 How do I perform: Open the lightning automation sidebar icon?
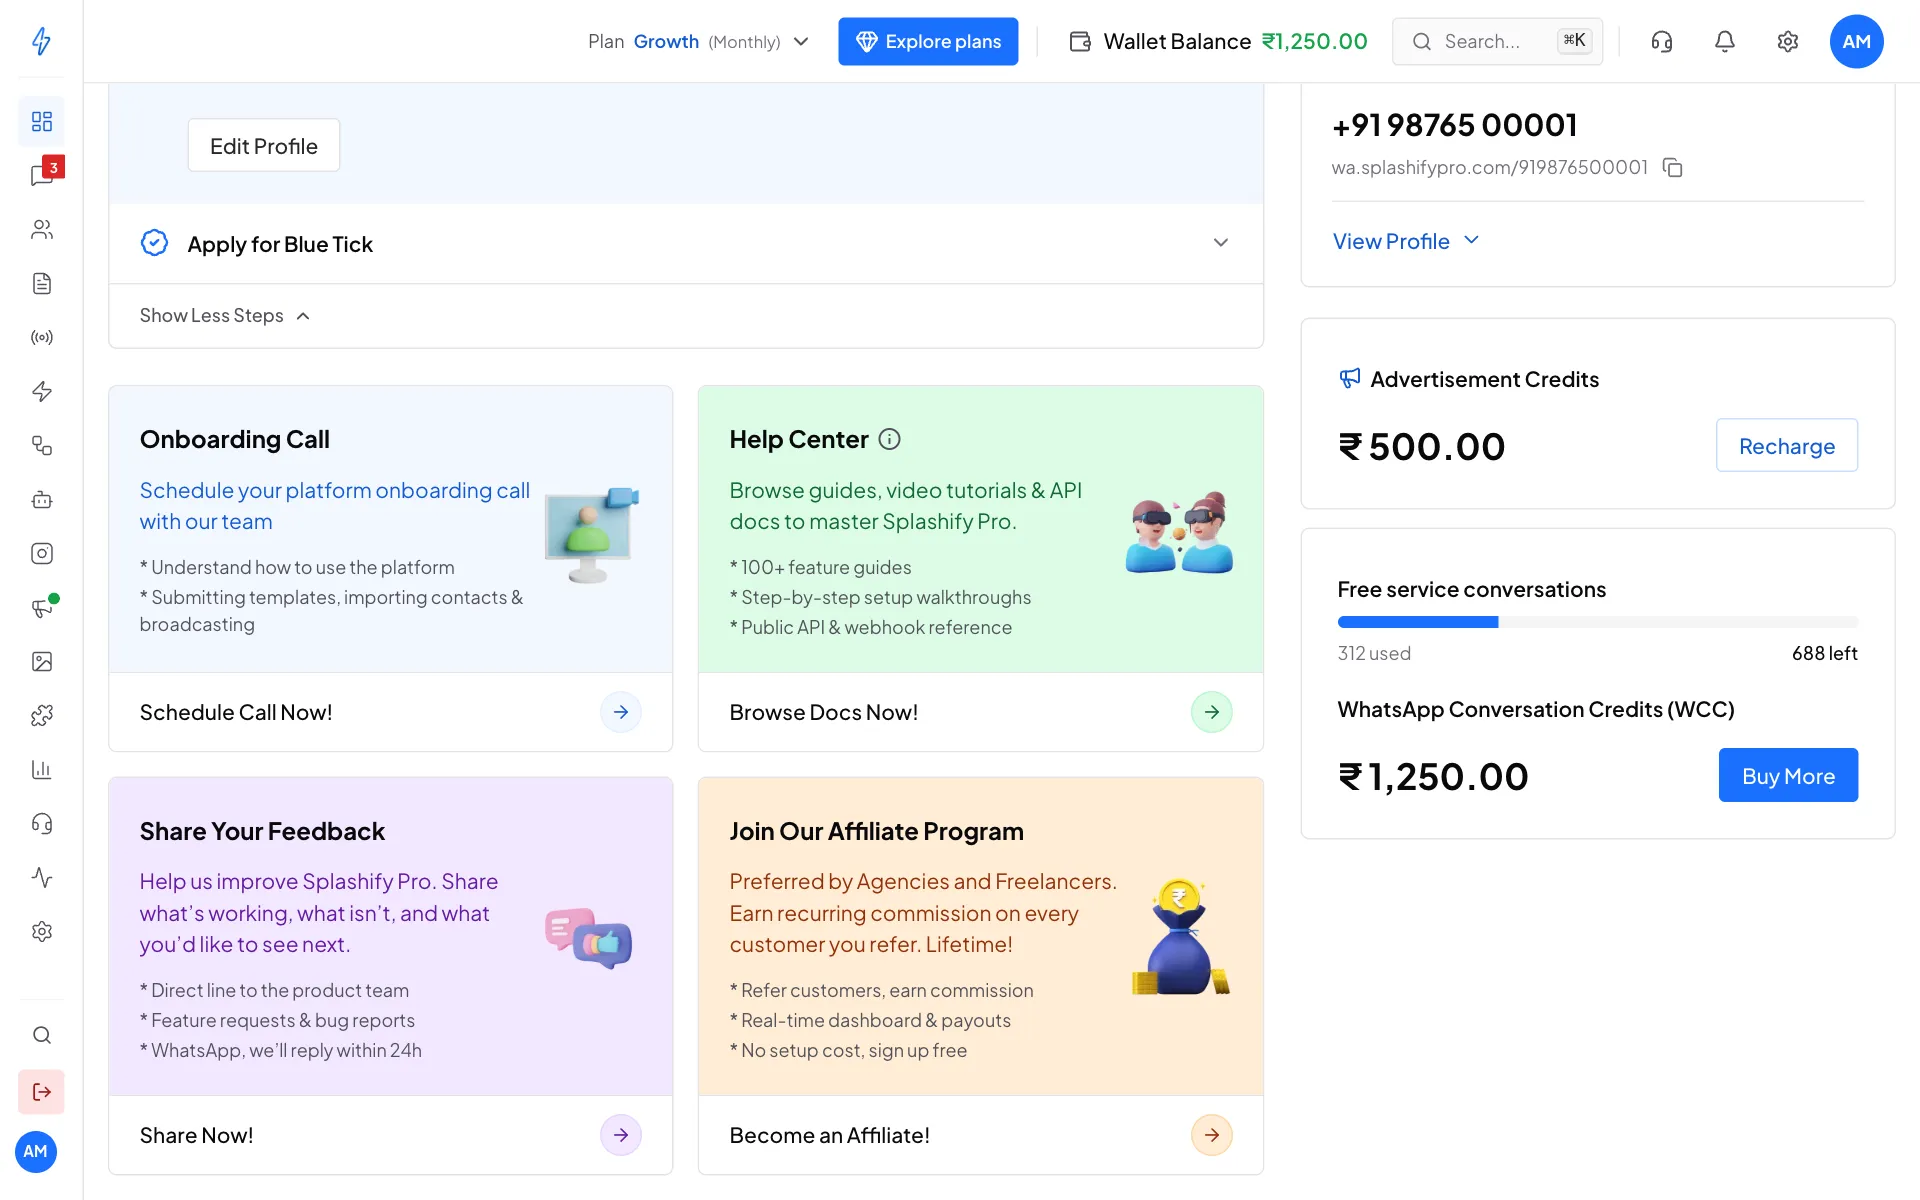41,391
